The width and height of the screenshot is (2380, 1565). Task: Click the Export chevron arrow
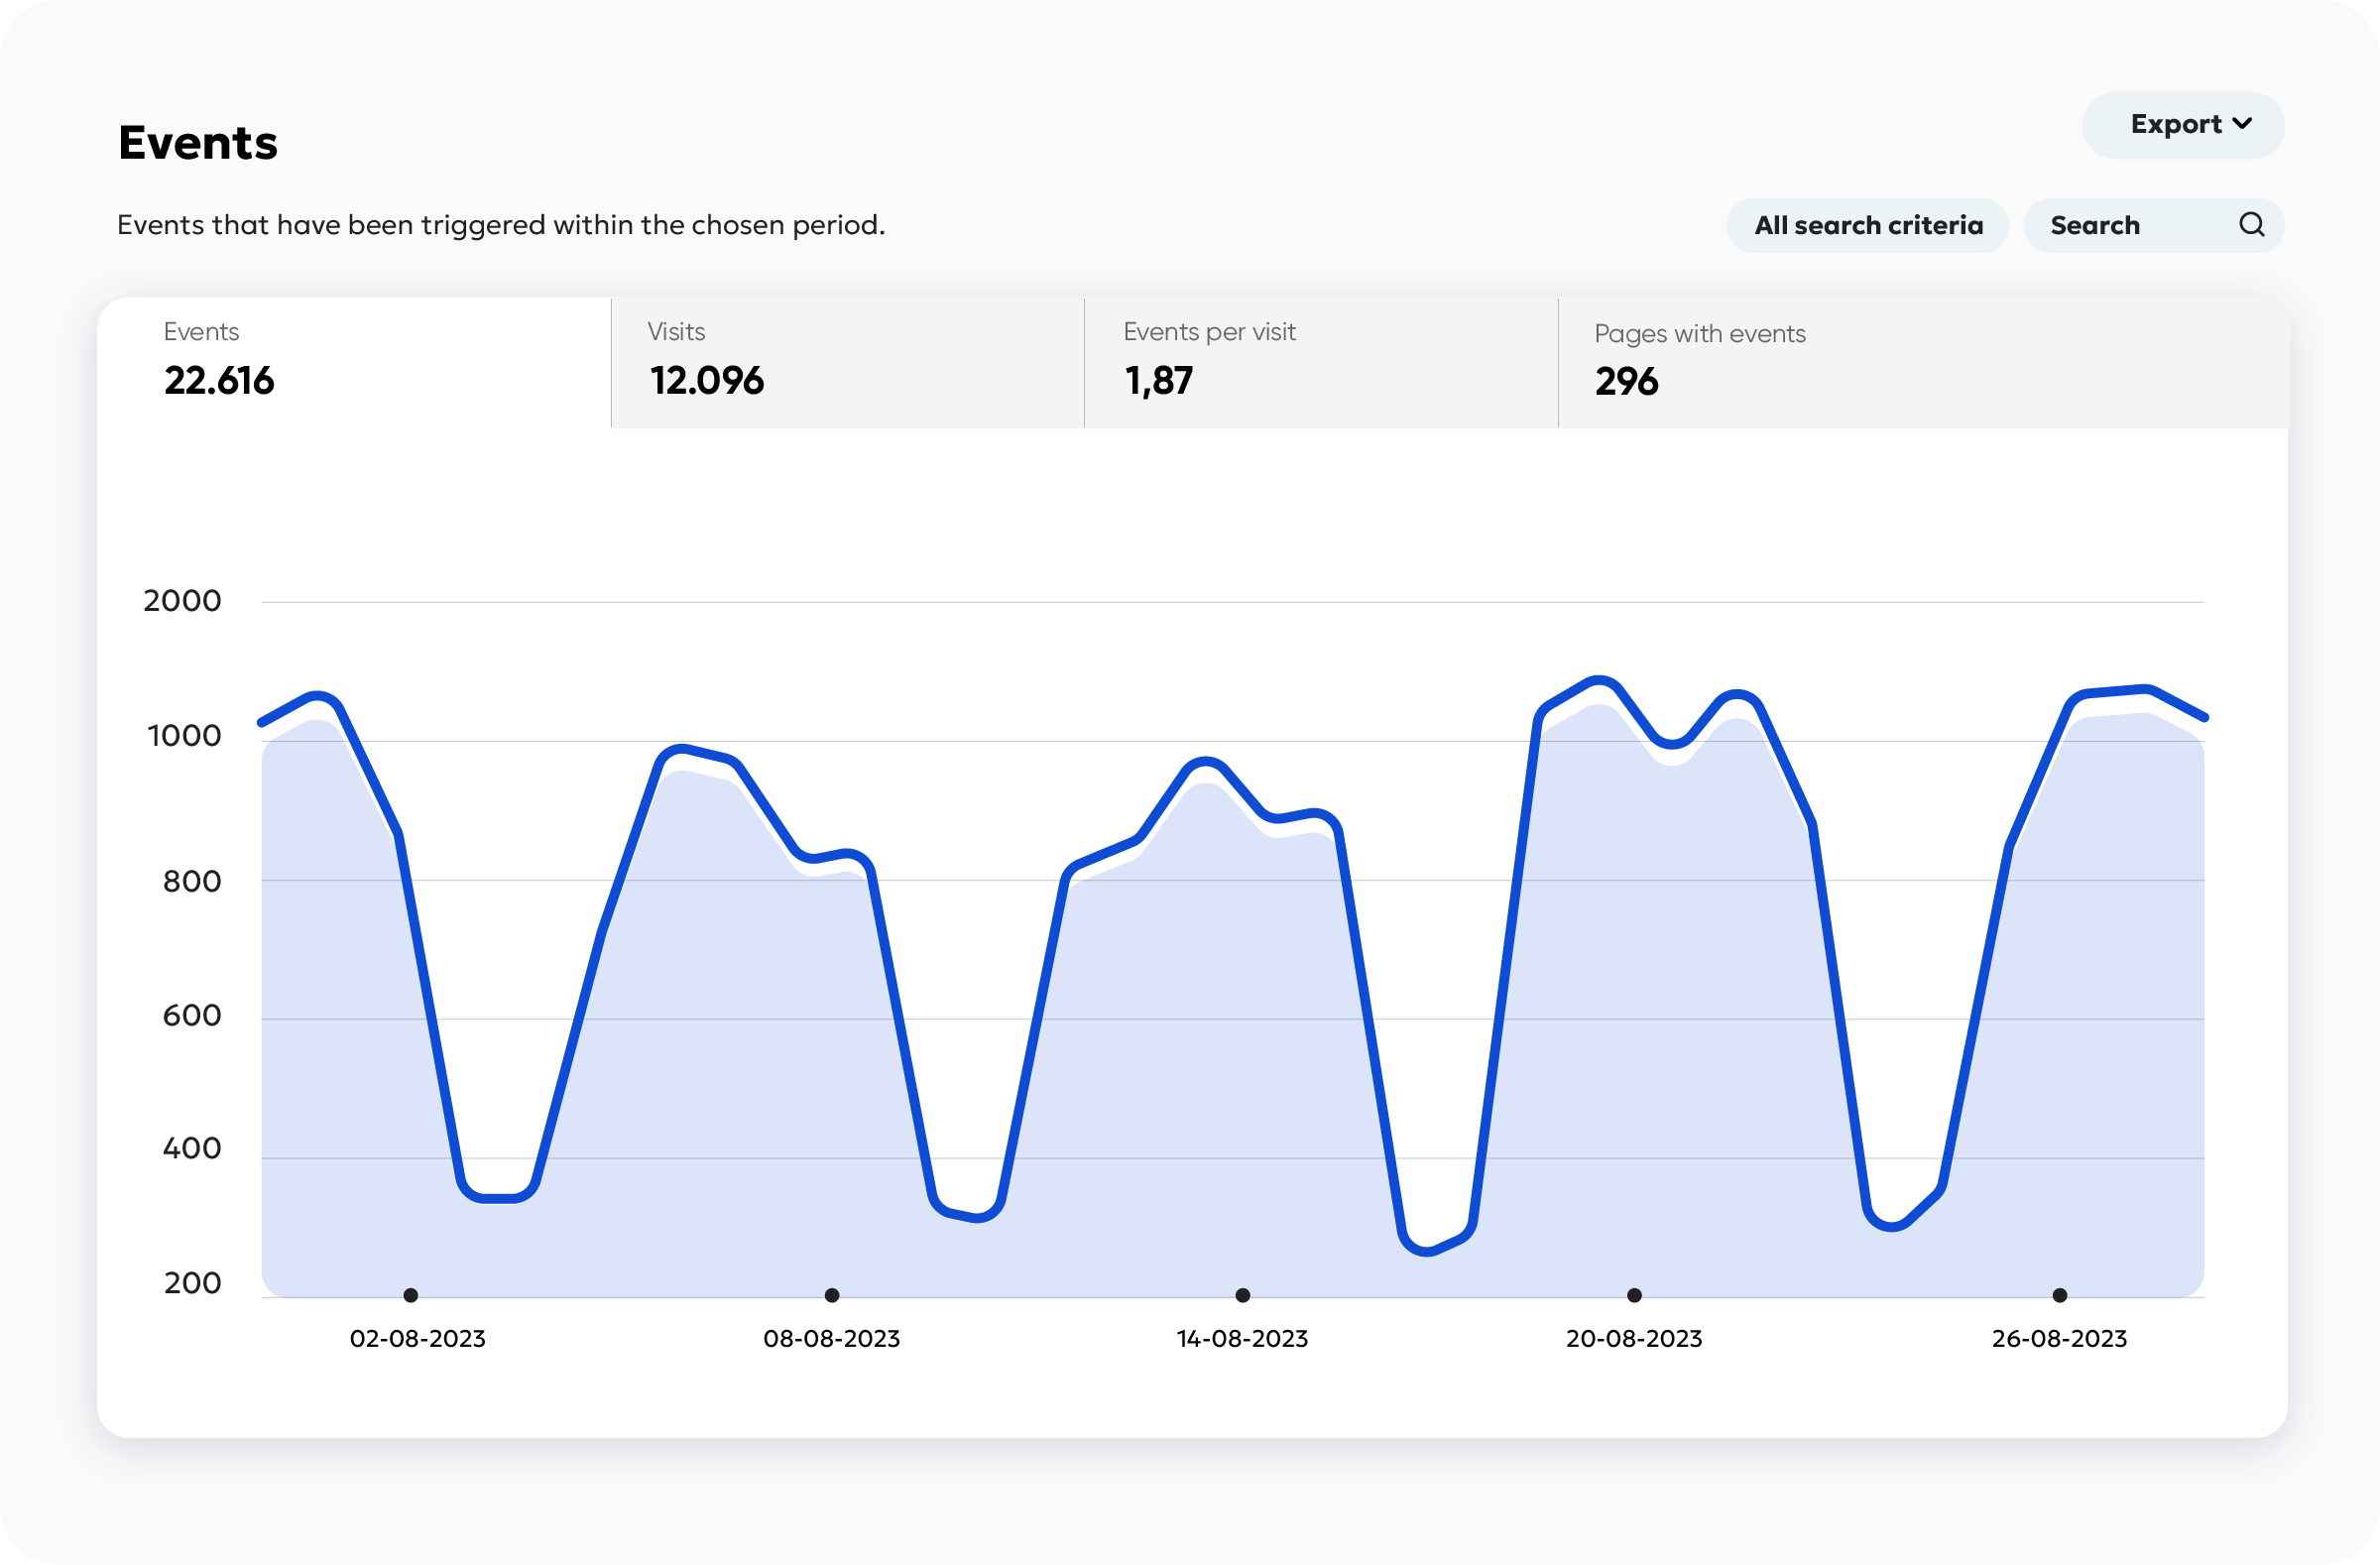[2242, 123]
